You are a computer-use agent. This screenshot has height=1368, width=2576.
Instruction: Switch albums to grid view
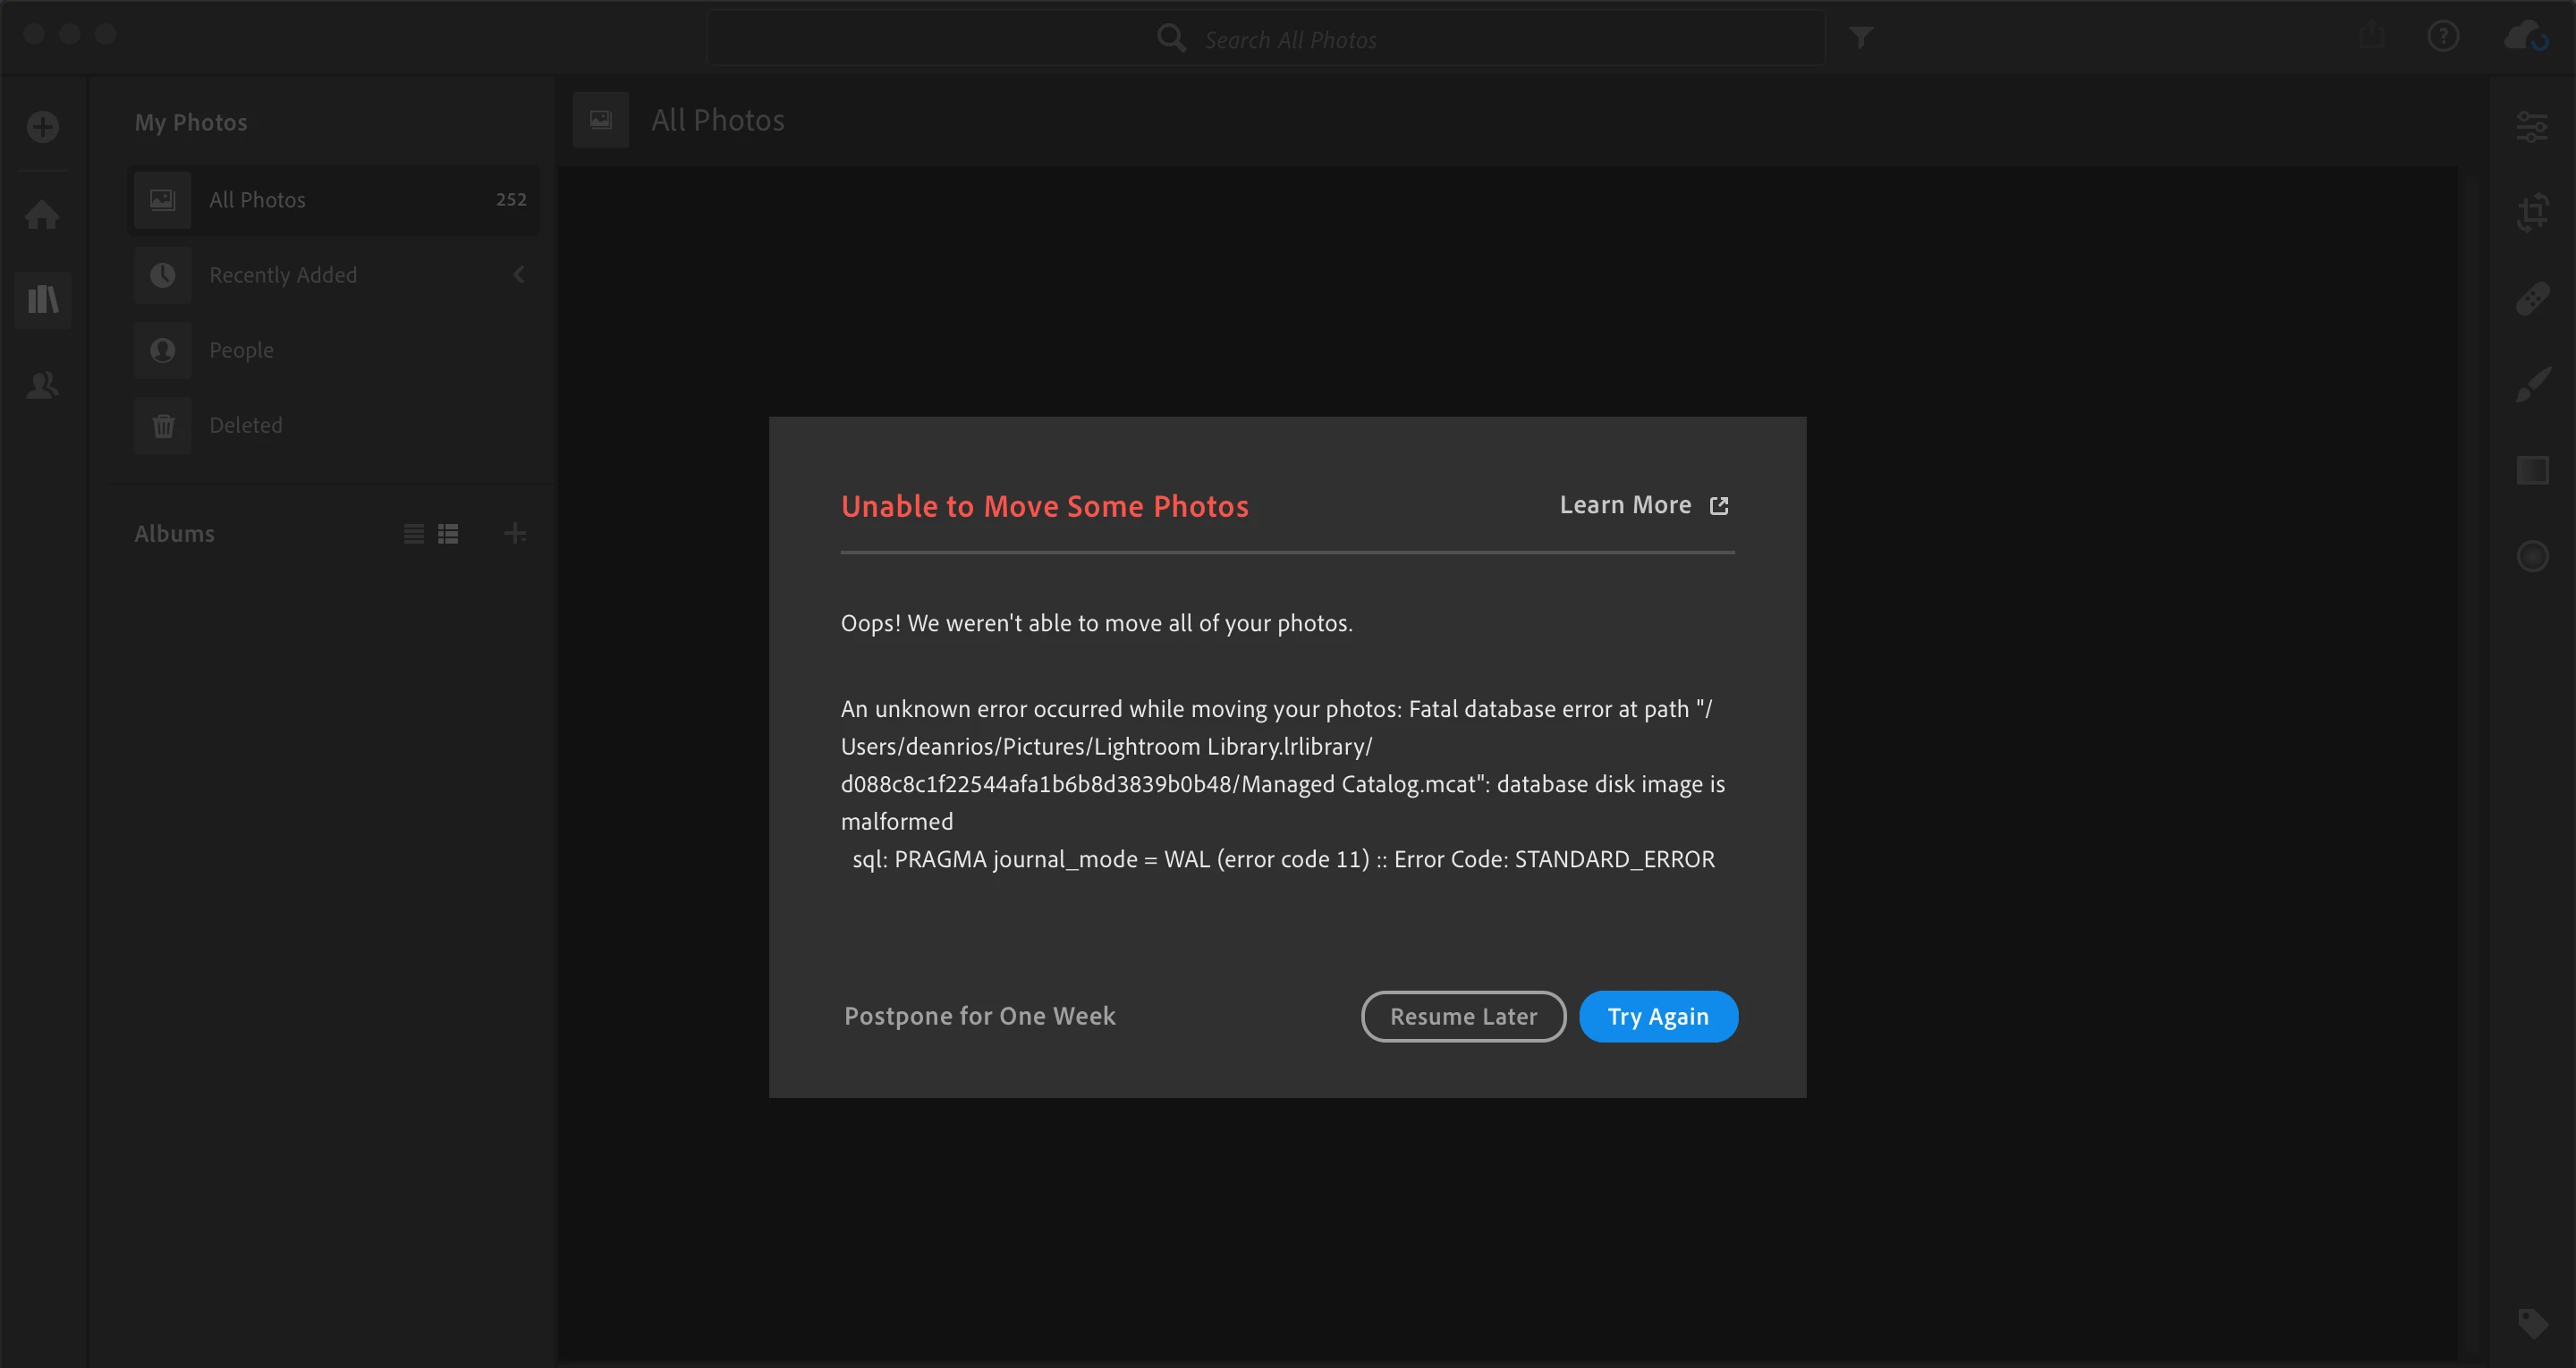[x=448, y=534]
